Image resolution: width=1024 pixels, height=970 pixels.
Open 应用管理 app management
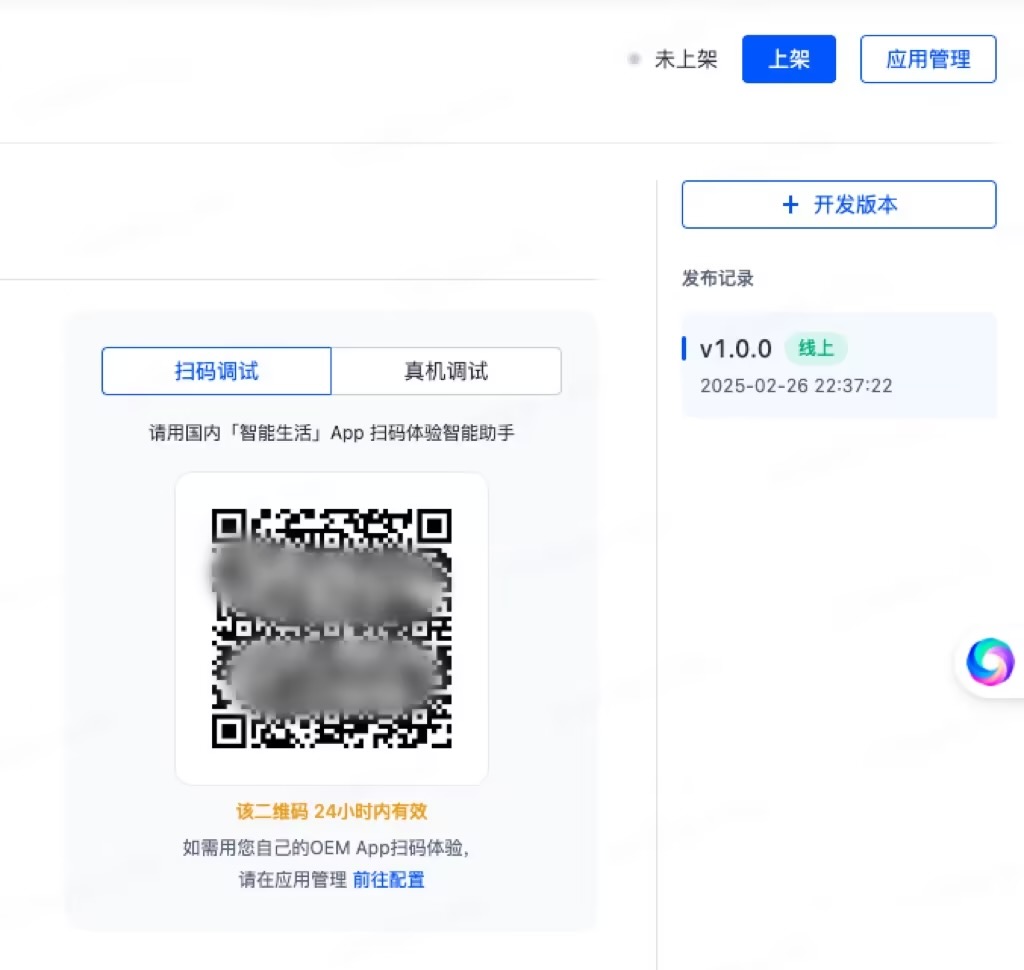pos(927,59)
